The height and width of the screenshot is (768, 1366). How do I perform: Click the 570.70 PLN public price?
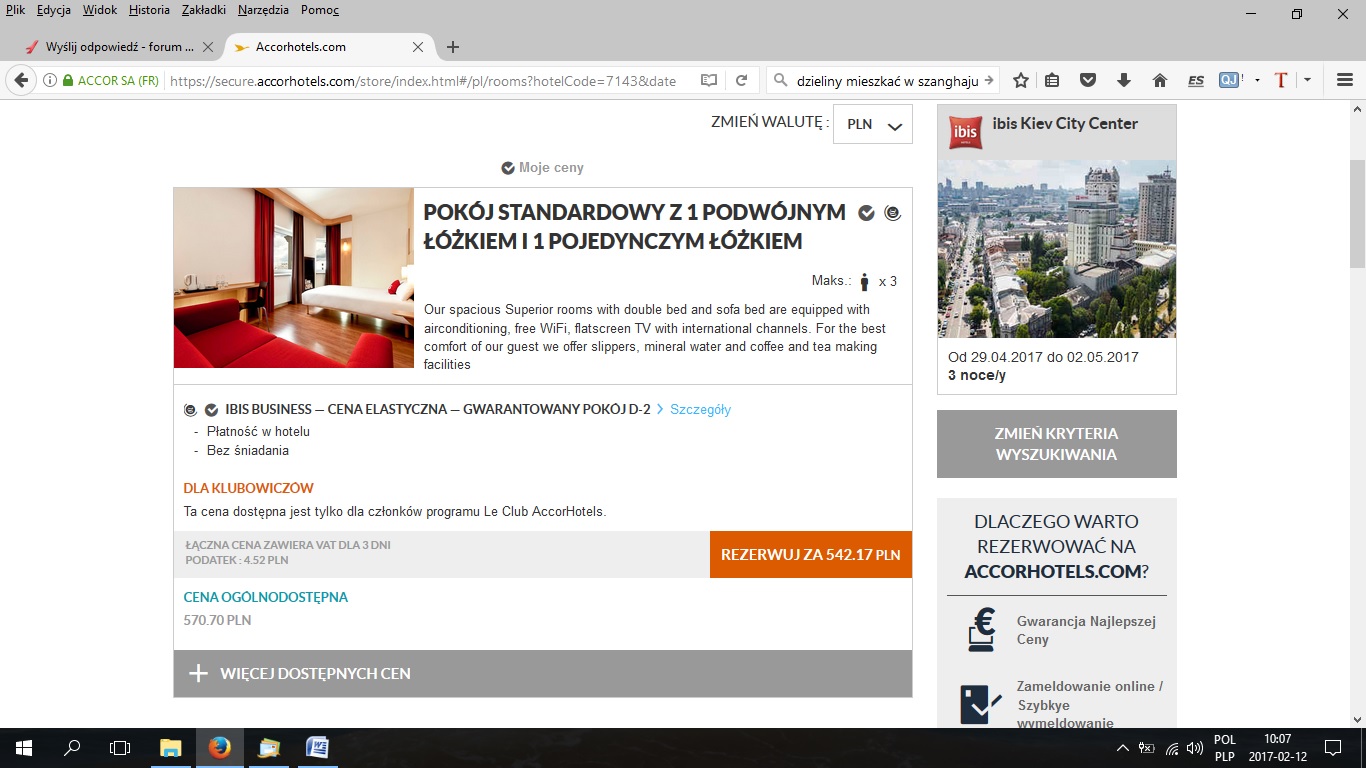[217, 620]
